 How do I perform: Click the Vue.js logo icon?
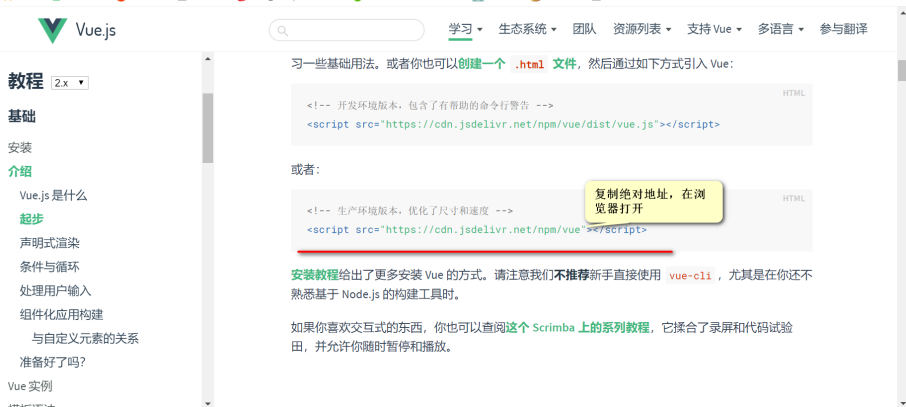[53, 30]
